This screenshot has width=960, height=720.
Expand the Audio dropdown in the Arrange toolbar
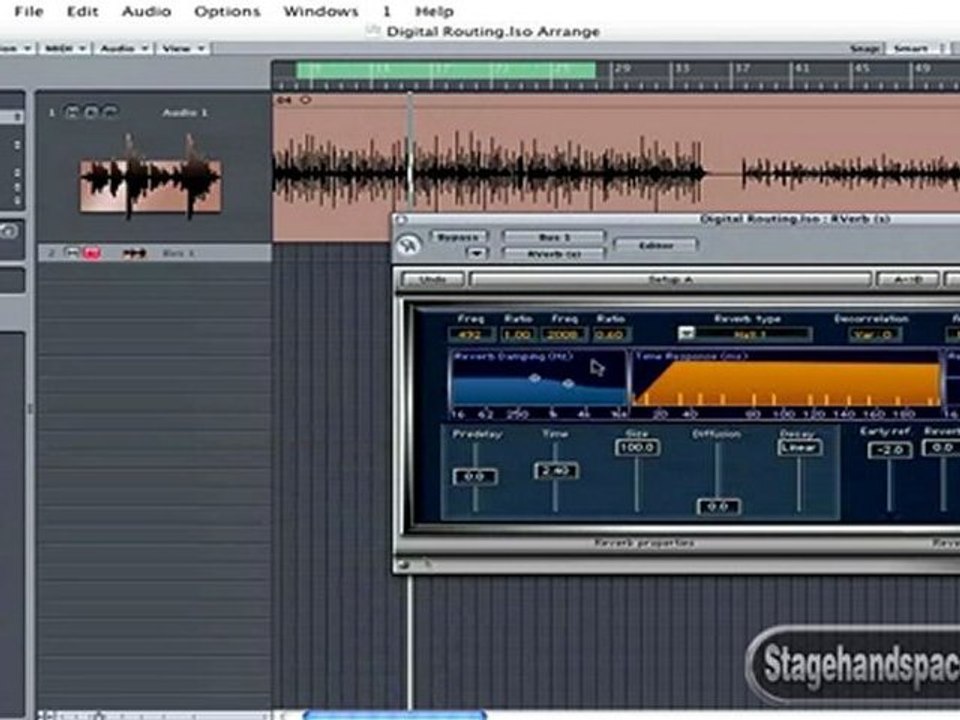(x=124, y=48)
